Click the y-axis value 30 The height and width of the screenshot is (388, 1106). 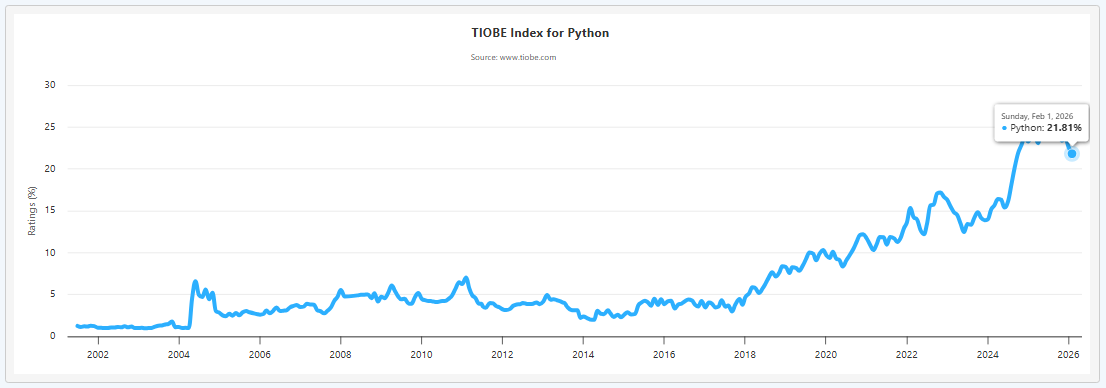[x=51, y=85]
